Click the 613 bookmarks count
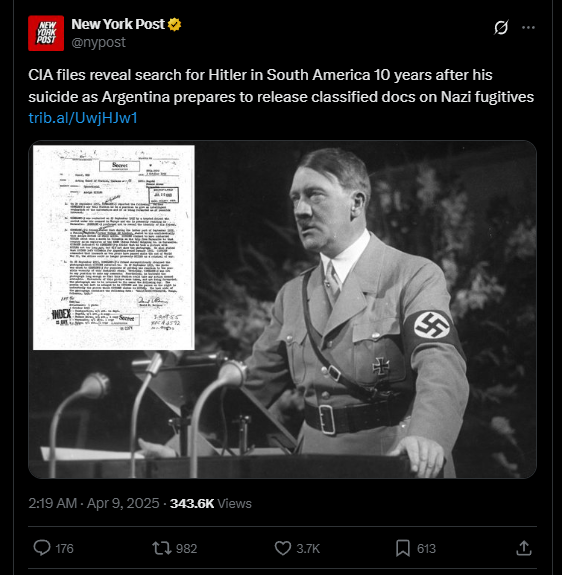Screen dimensions: 562x575 [426, 549]
